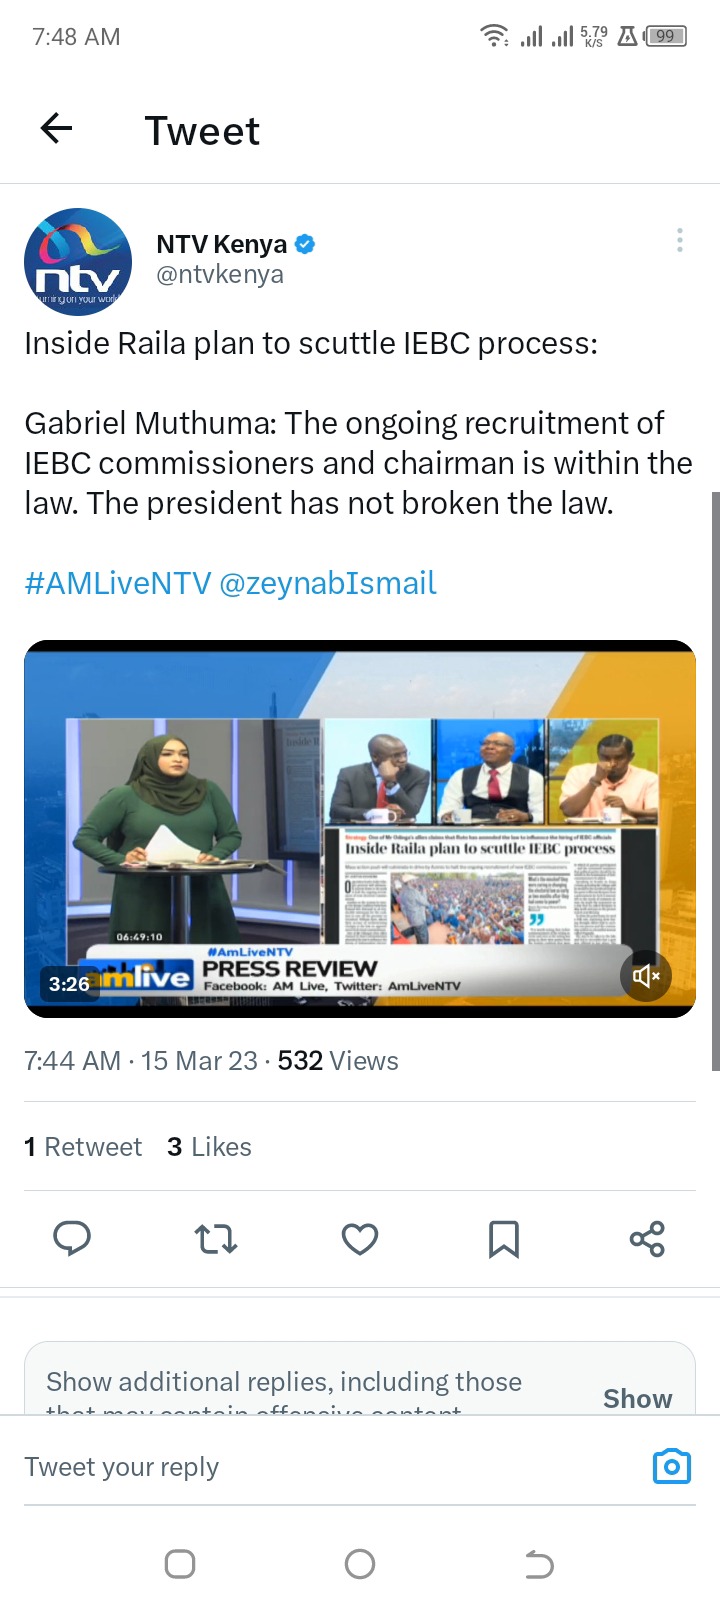Click the NTV Kenya display name
This screenshot has height=1612, width=720.
click(x=222, y=244)
